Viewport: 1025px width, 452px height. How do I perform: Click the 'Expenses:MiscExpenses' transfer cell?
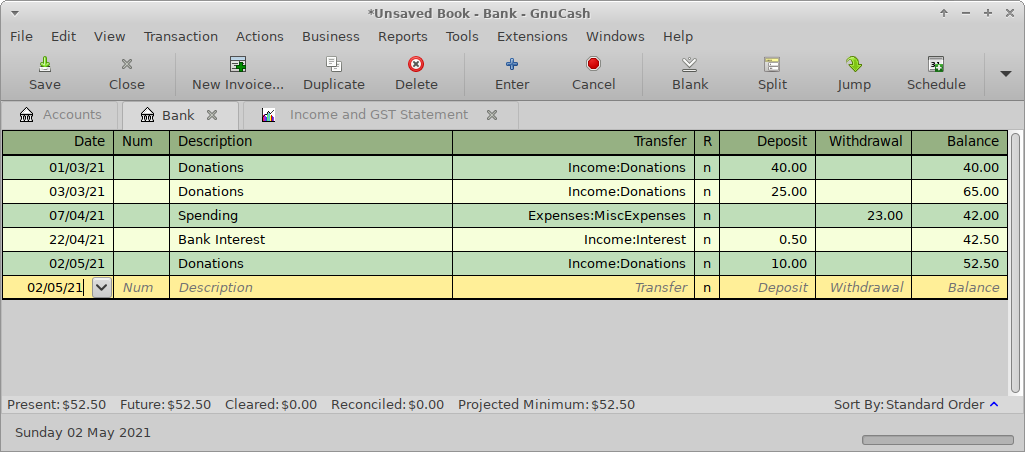click(x=573, y=216)
